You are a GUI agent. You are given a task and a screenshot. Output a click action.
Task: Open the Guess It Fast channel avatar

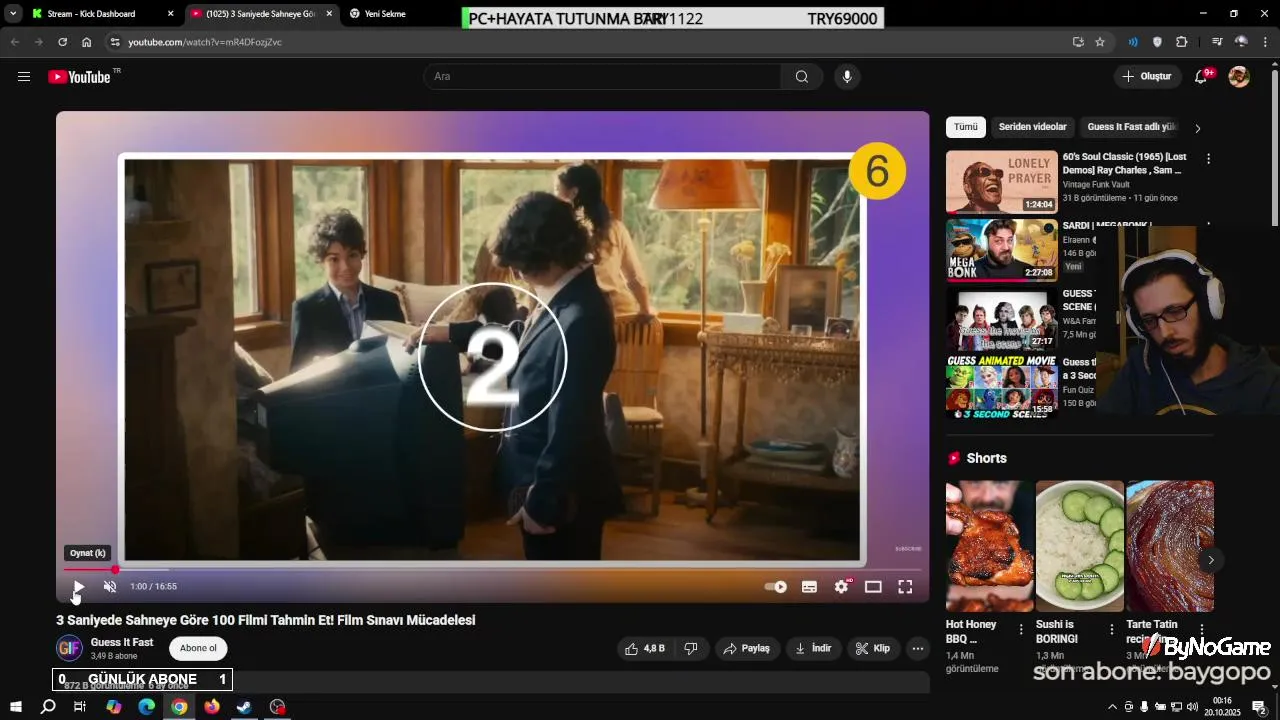coord(69,648)
